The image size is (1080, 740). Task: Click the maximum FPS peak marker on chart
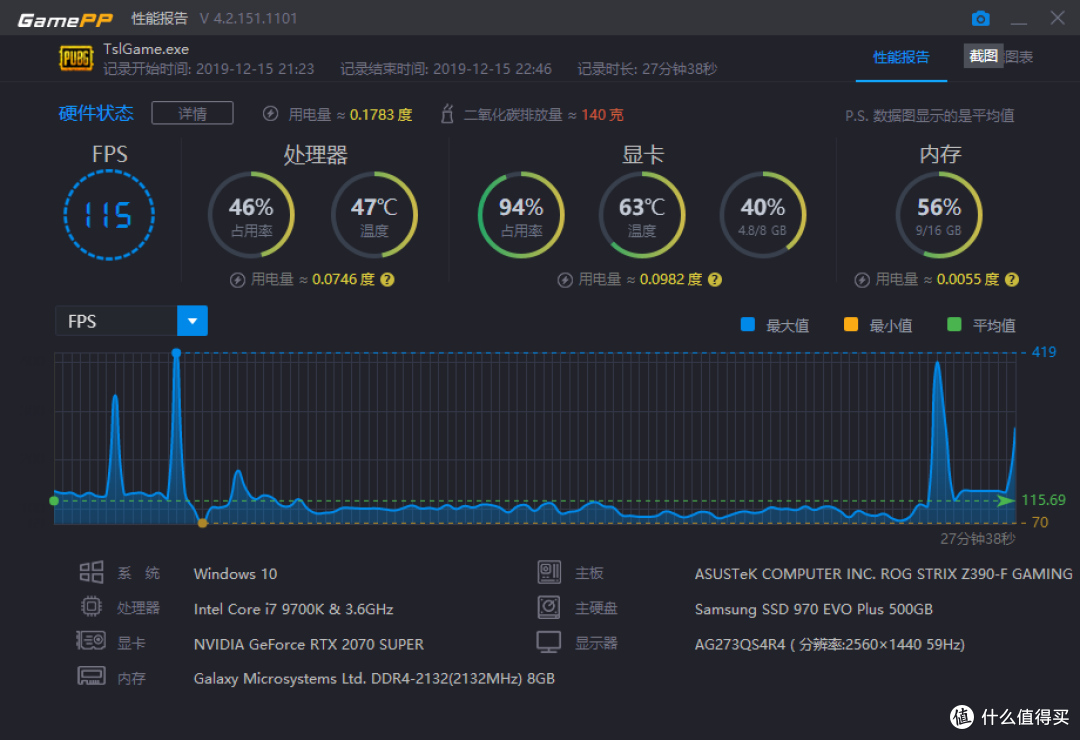pyautogui.click(x=176, y=353)
